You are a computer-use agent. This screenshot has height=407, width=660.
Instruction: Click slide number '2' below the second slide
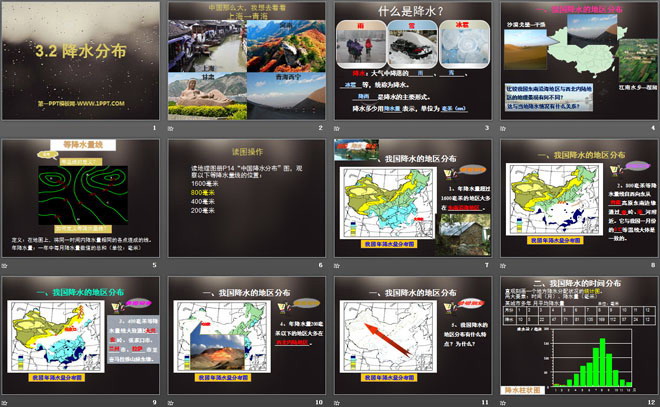[x=321, y=128]
